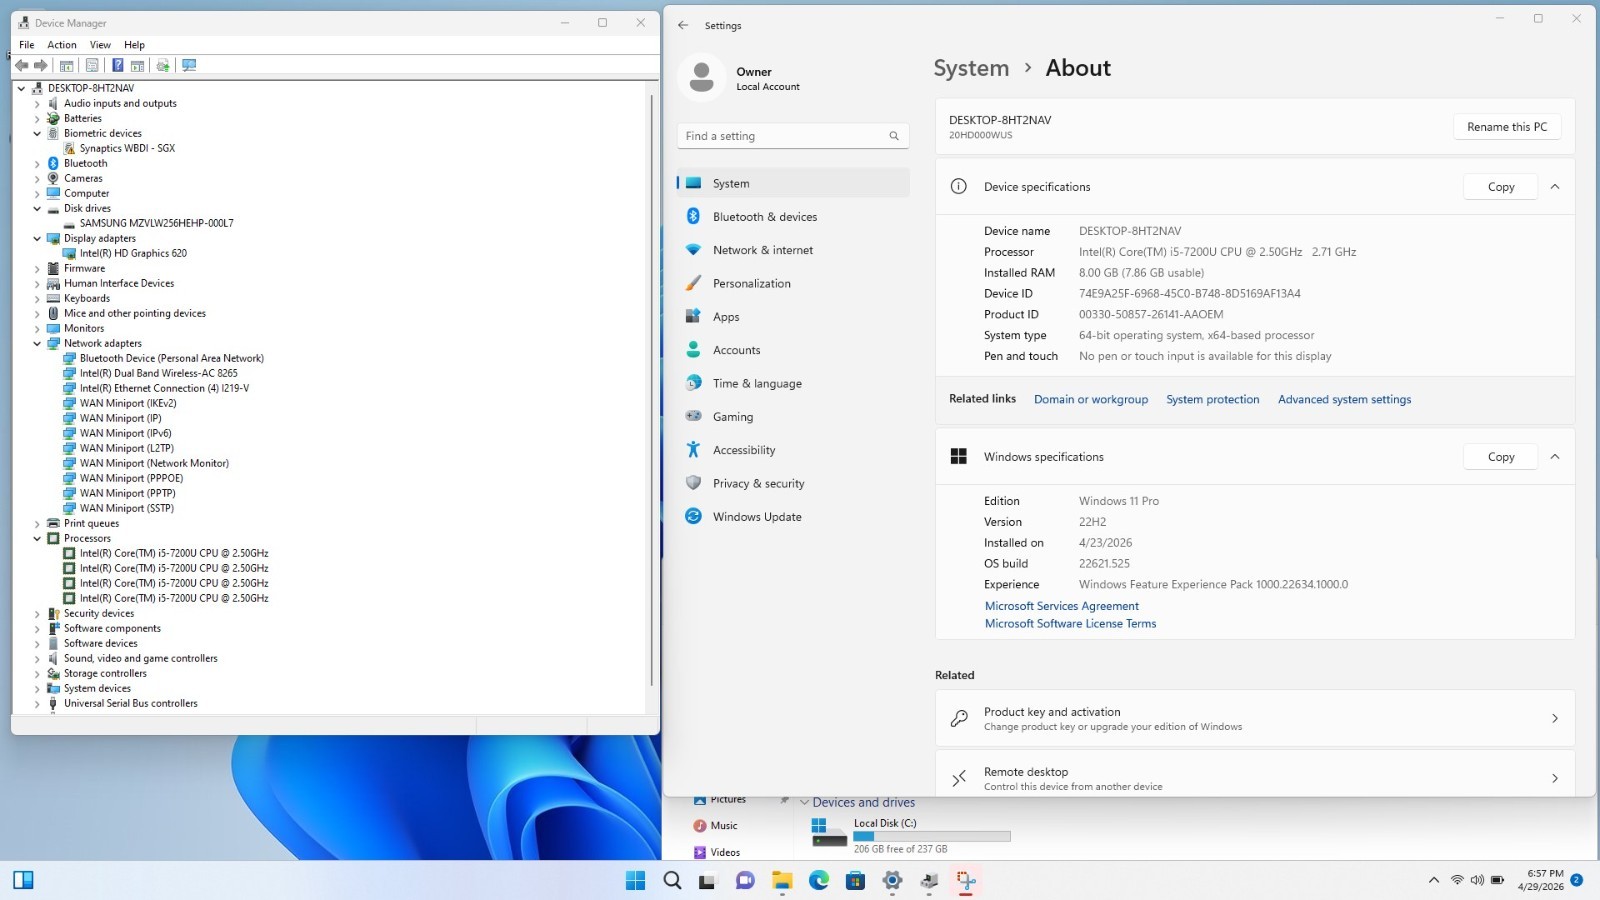Click the Local Disk (C:) usage bar
This screenshot has width=1600, height=900.
[932, 836]
